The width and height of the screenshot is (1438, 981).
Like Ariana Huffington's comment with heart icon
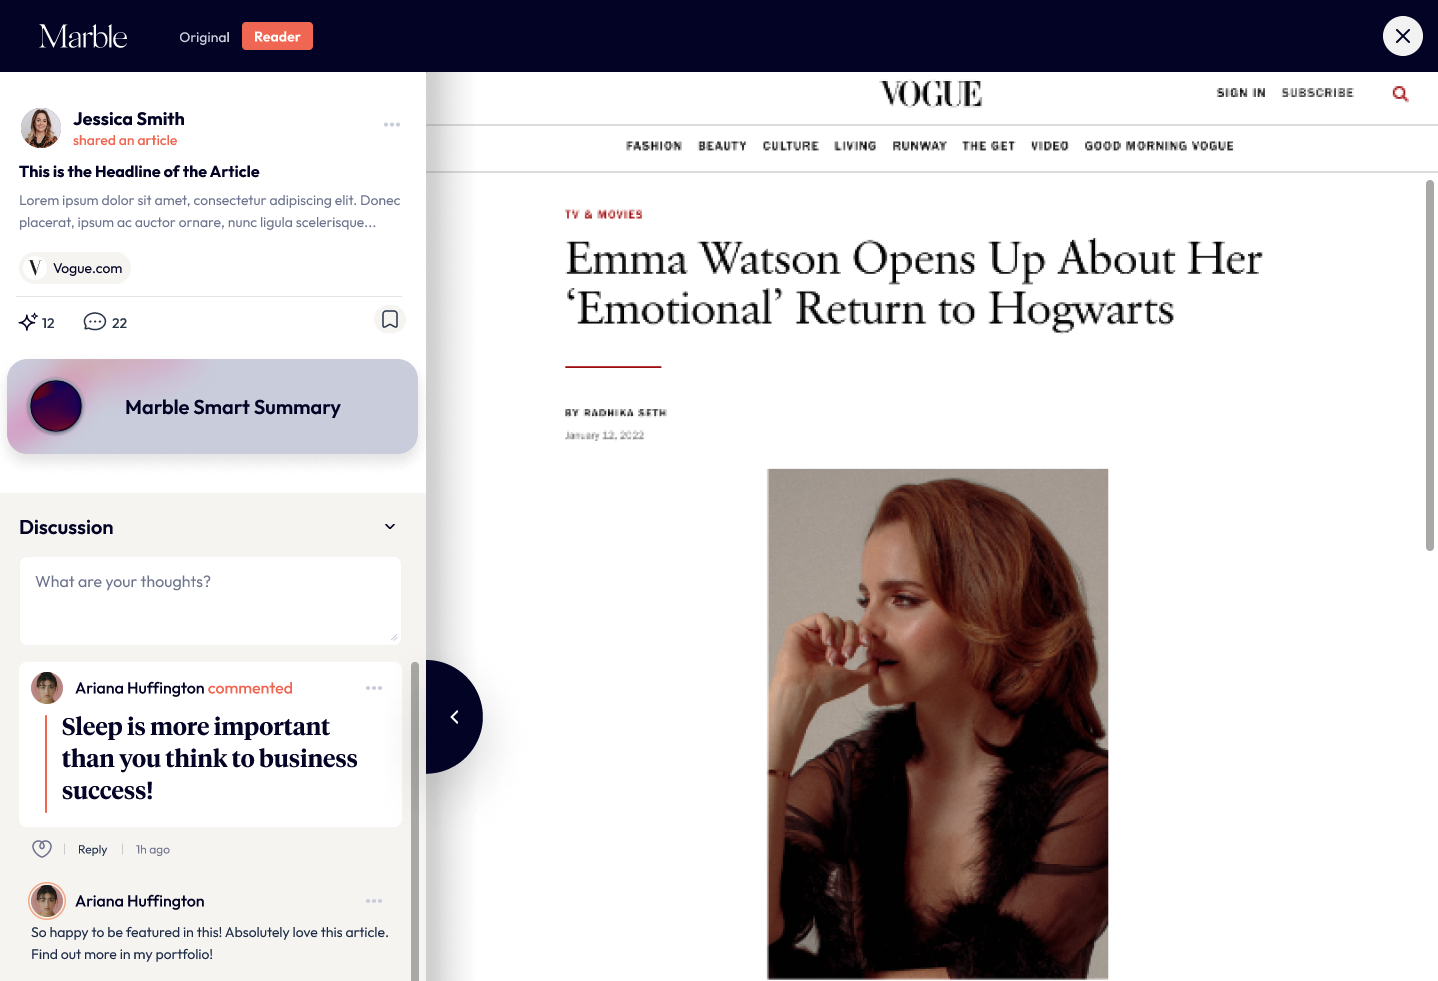pos(42,849)
